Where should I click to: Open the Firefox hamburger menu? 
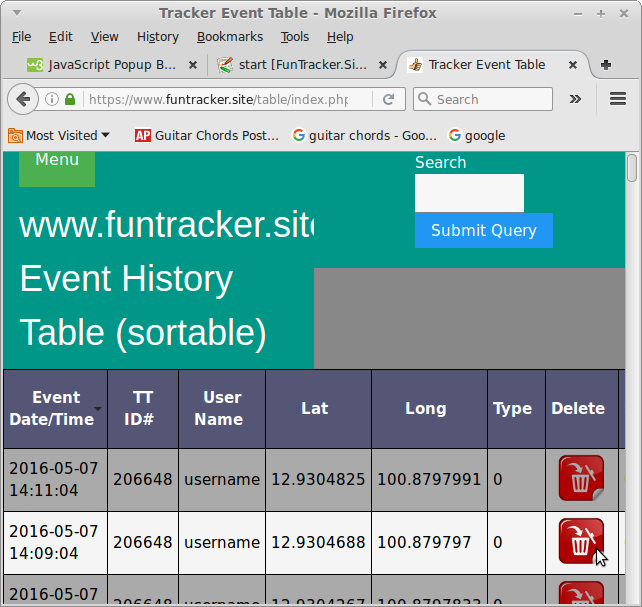click(617, 100)
